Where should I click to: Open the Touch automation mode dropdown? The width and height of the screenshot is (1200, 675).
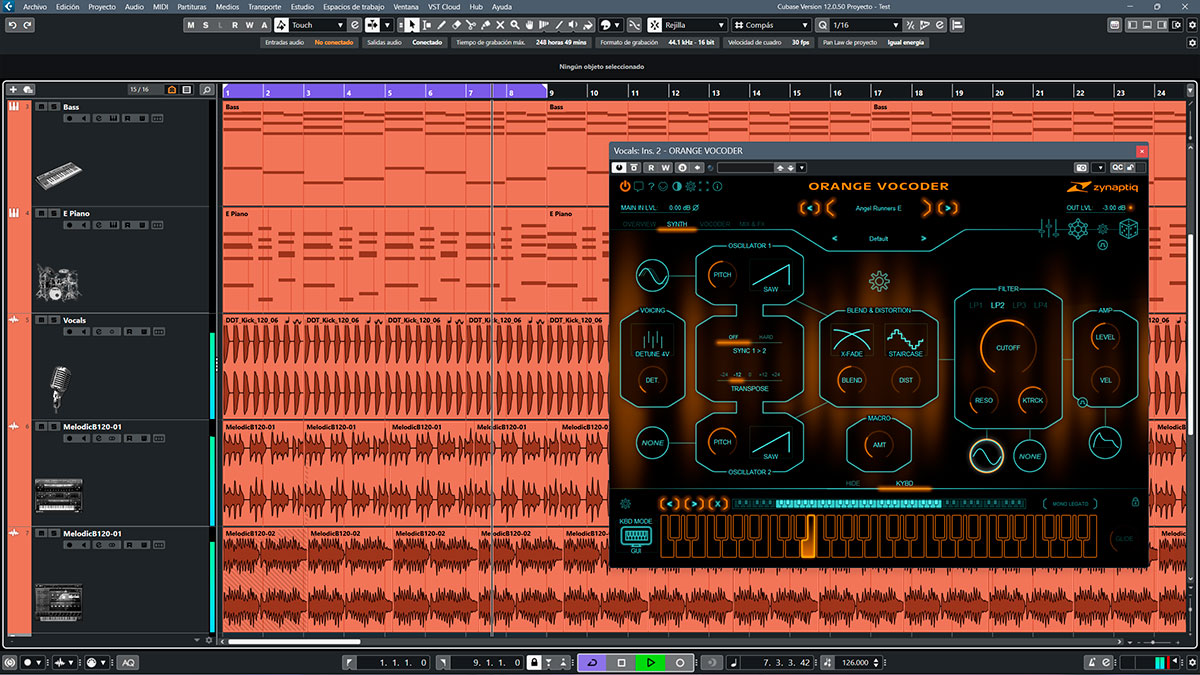(340, 25)
